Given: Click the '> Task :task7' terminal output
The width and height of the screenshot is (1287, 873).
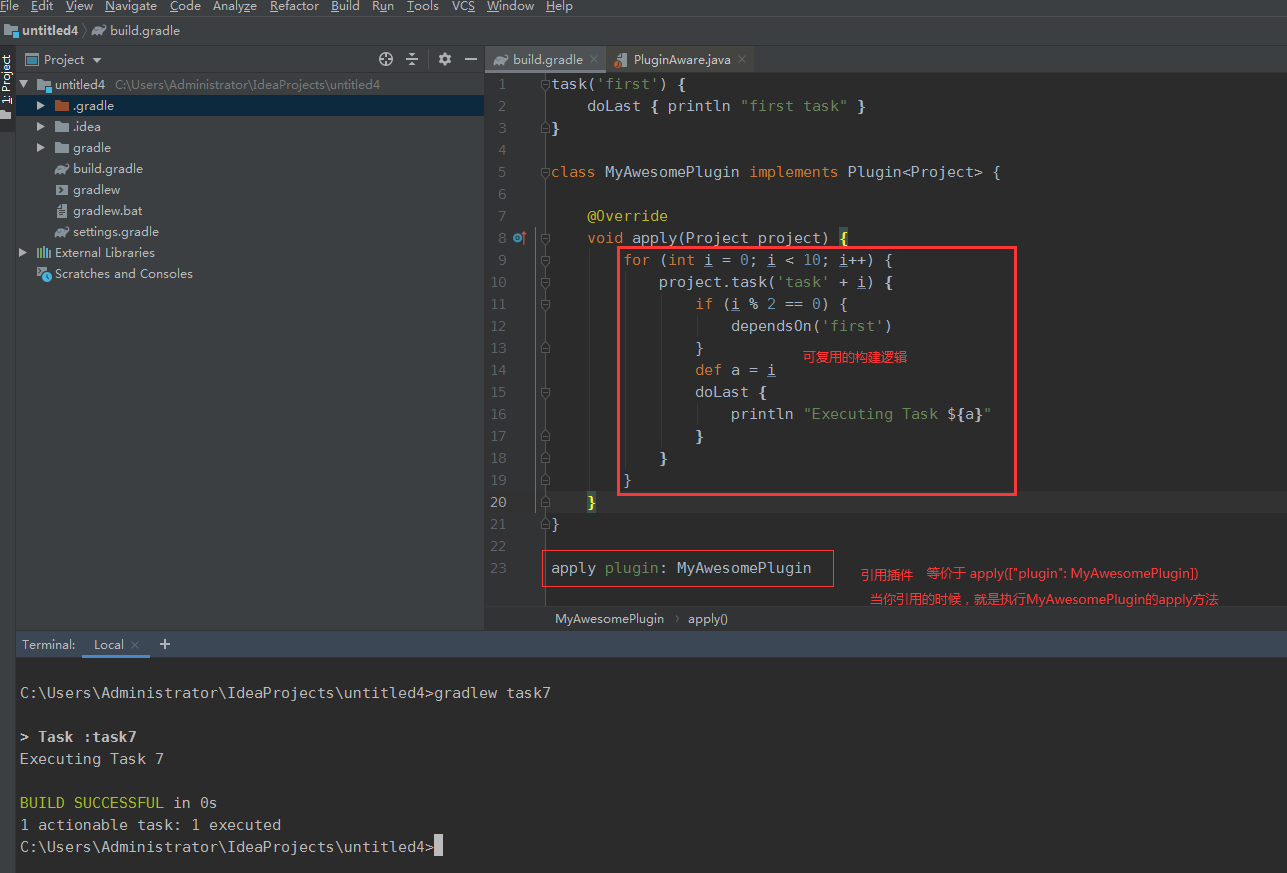Looking at the screenshot, I should coord(78,737).
